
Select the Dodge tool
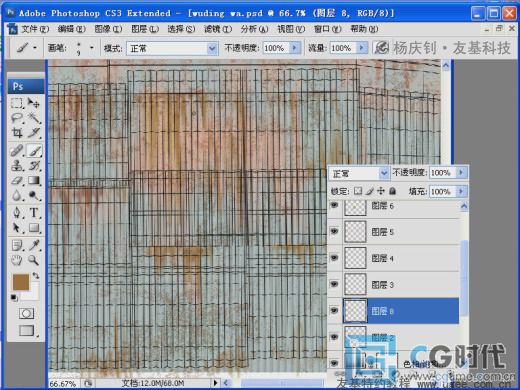34,195
